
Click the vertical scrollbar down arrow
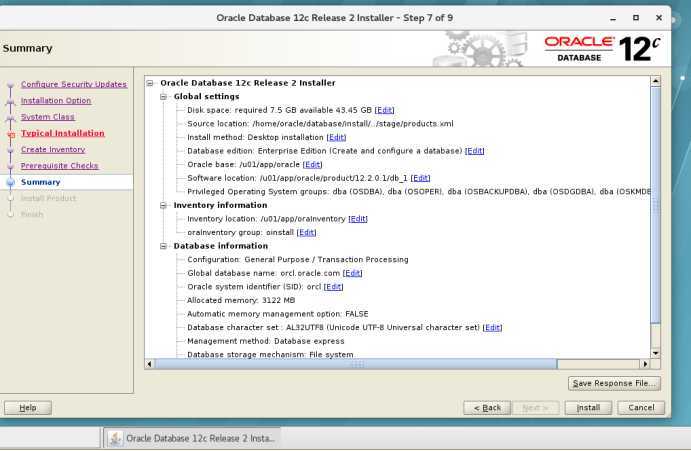click(655, 353)
